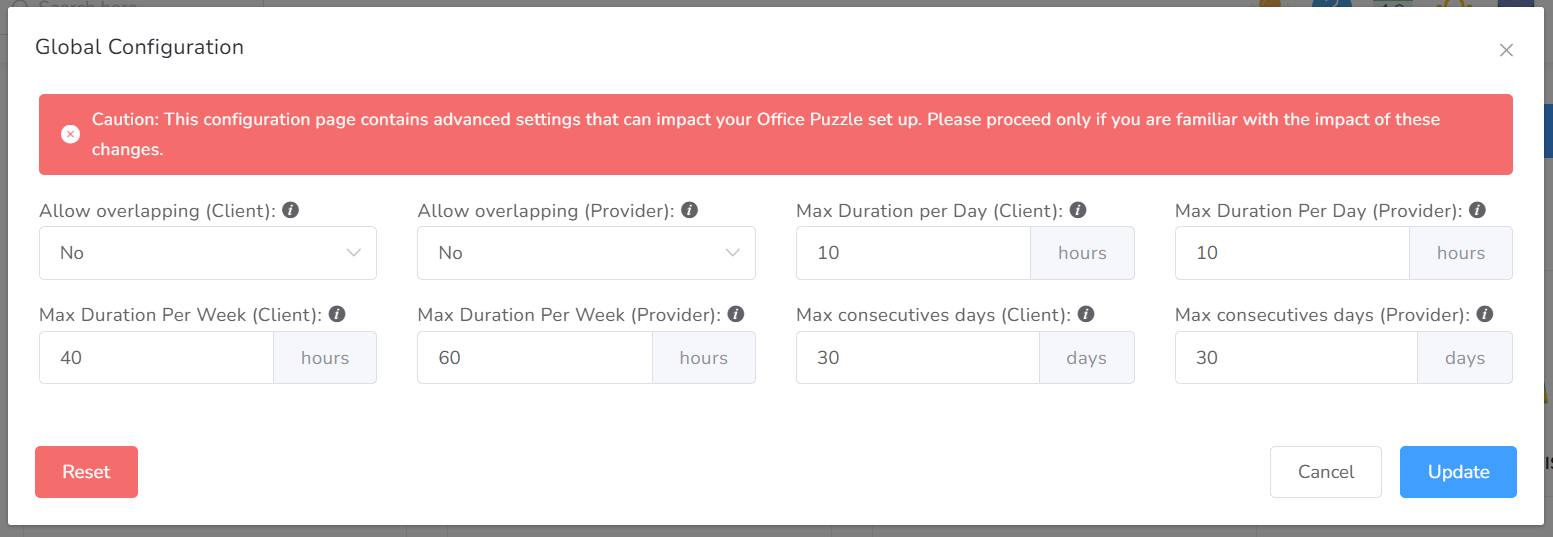
Task: Click the Reset button
Action: pos(86,472)
